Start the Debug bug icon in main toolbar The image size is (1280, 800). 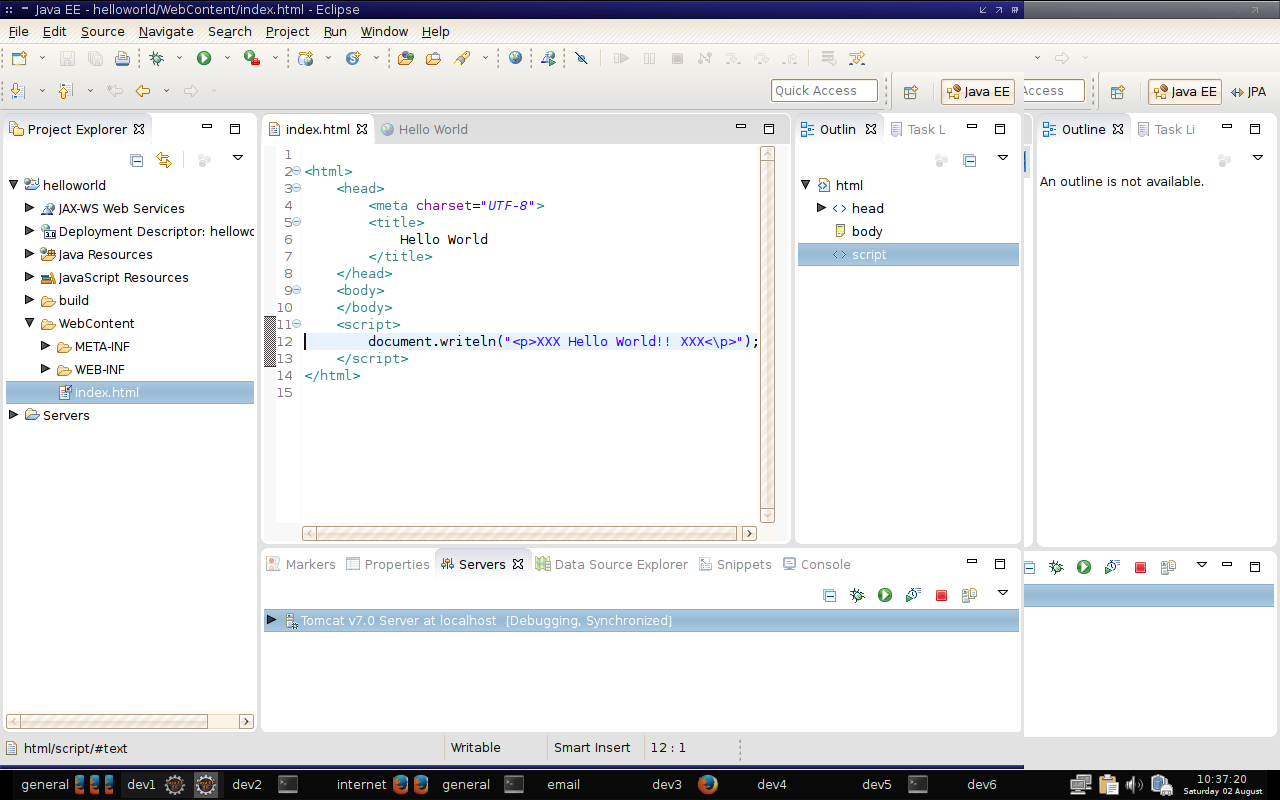pyautogui.click(x=156, y=58)
